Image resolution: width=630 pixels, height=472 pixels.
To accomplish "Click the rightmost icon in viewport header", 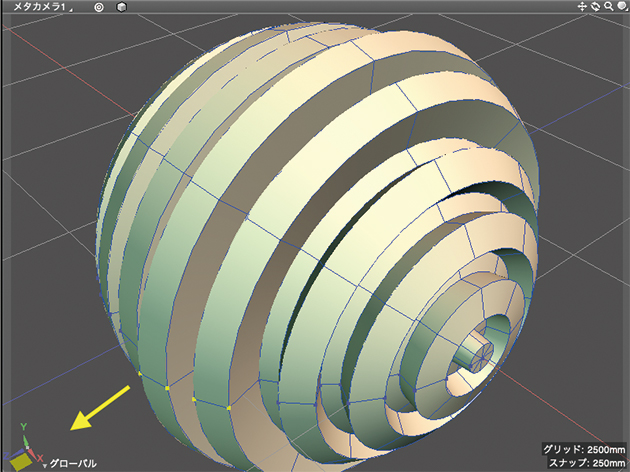I will (621, 7).
